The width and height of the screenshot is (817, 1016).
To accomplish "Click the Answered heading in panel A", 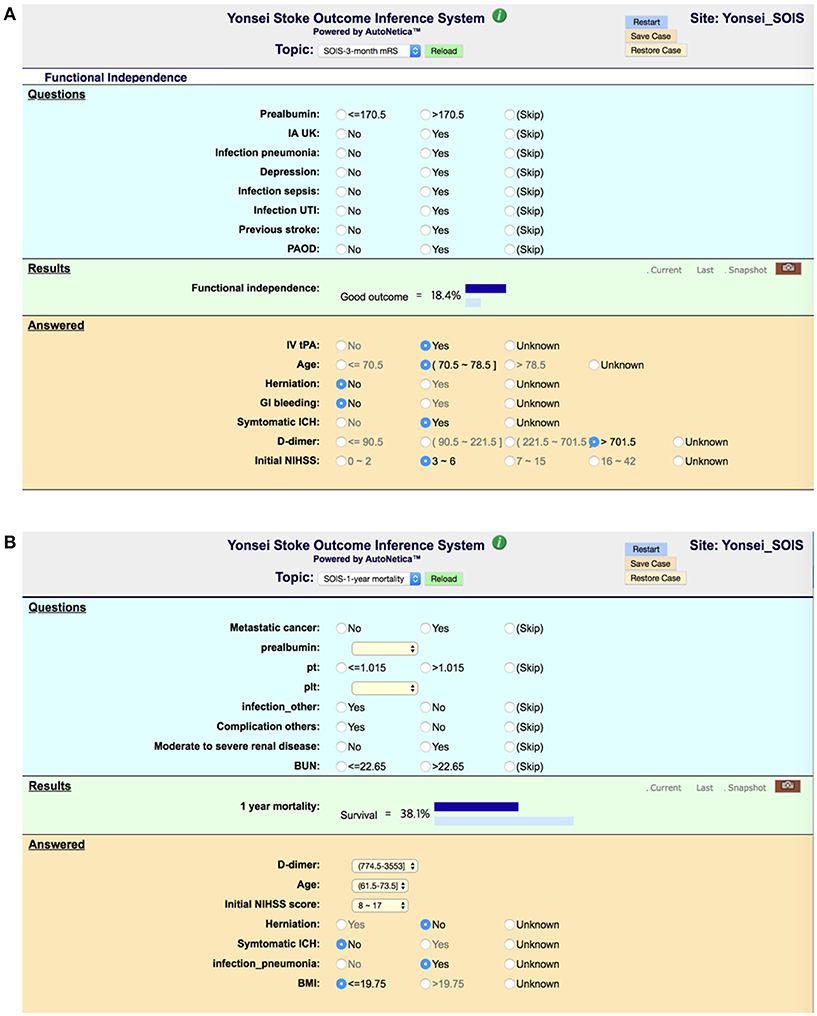I will pyautogui.click(x=56, y=325).
